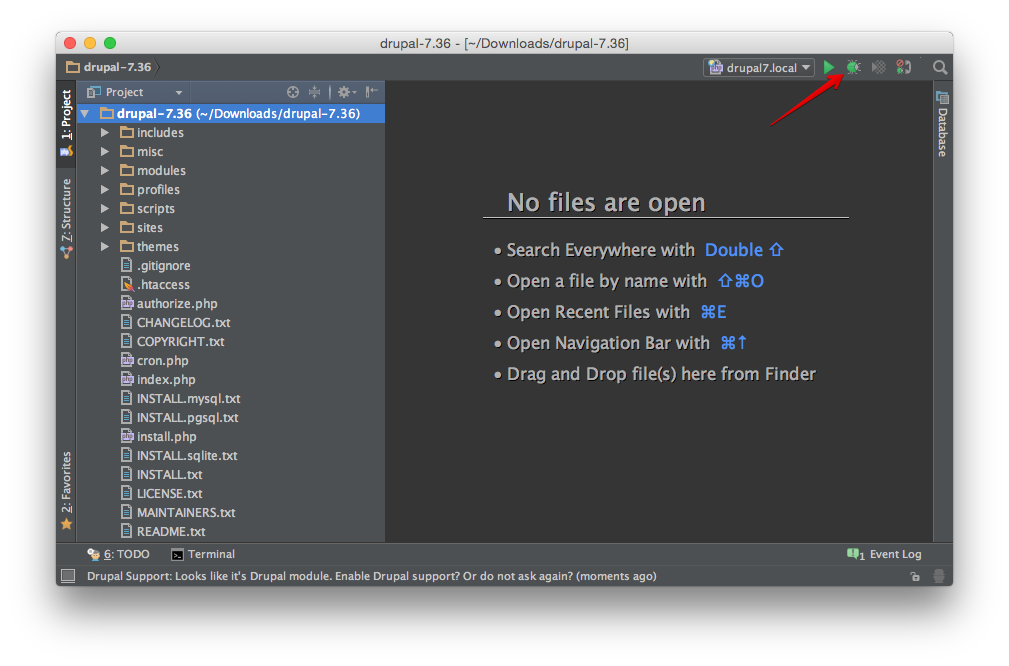Click the '⌘E' shortcut hint

pyautogui.click(x=713, y=312)
